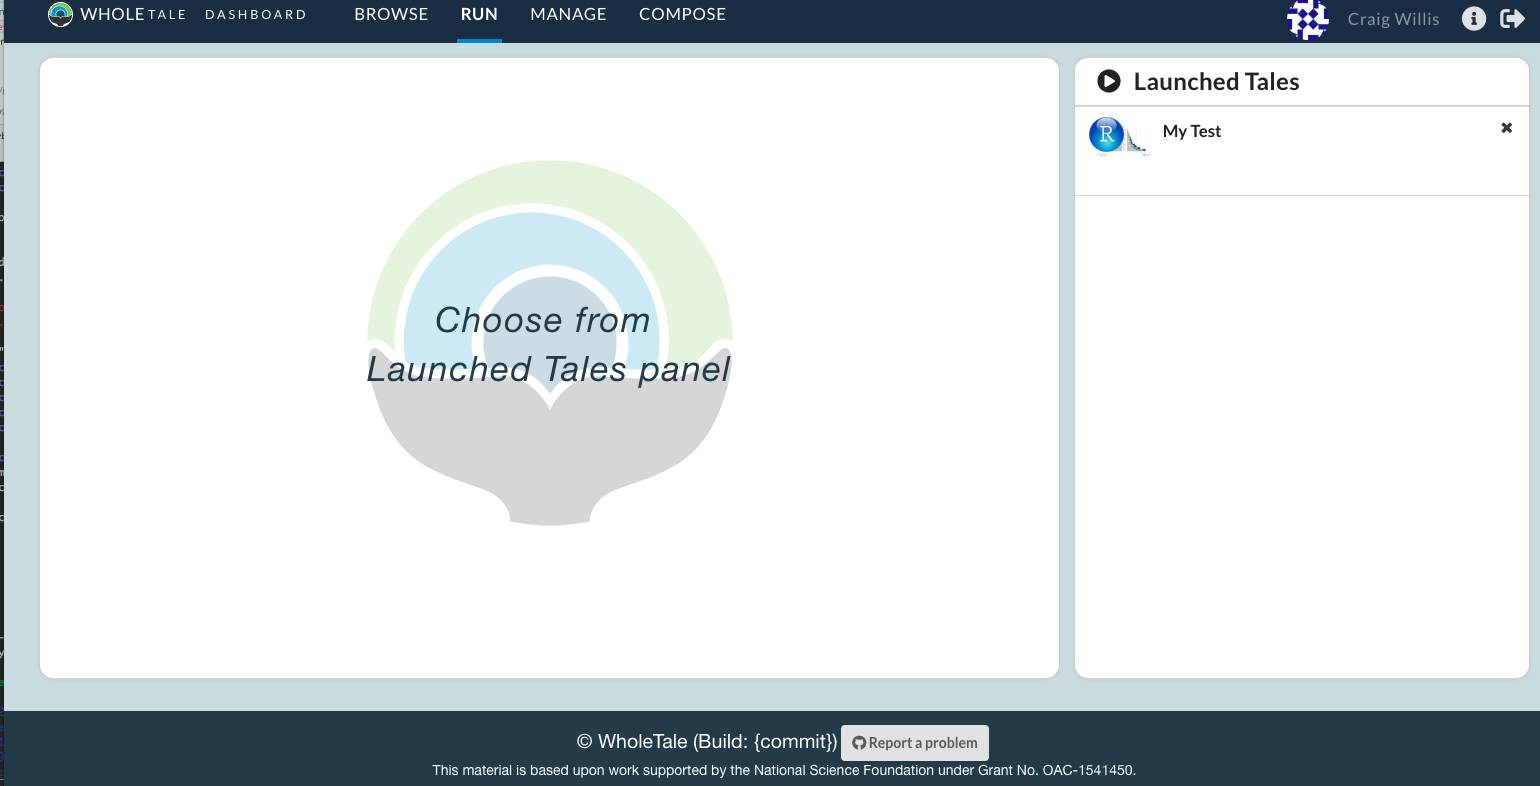The image size is (1540, 786).
Task: Navigate to the COMPOSE page
Action: click(682, 14)
